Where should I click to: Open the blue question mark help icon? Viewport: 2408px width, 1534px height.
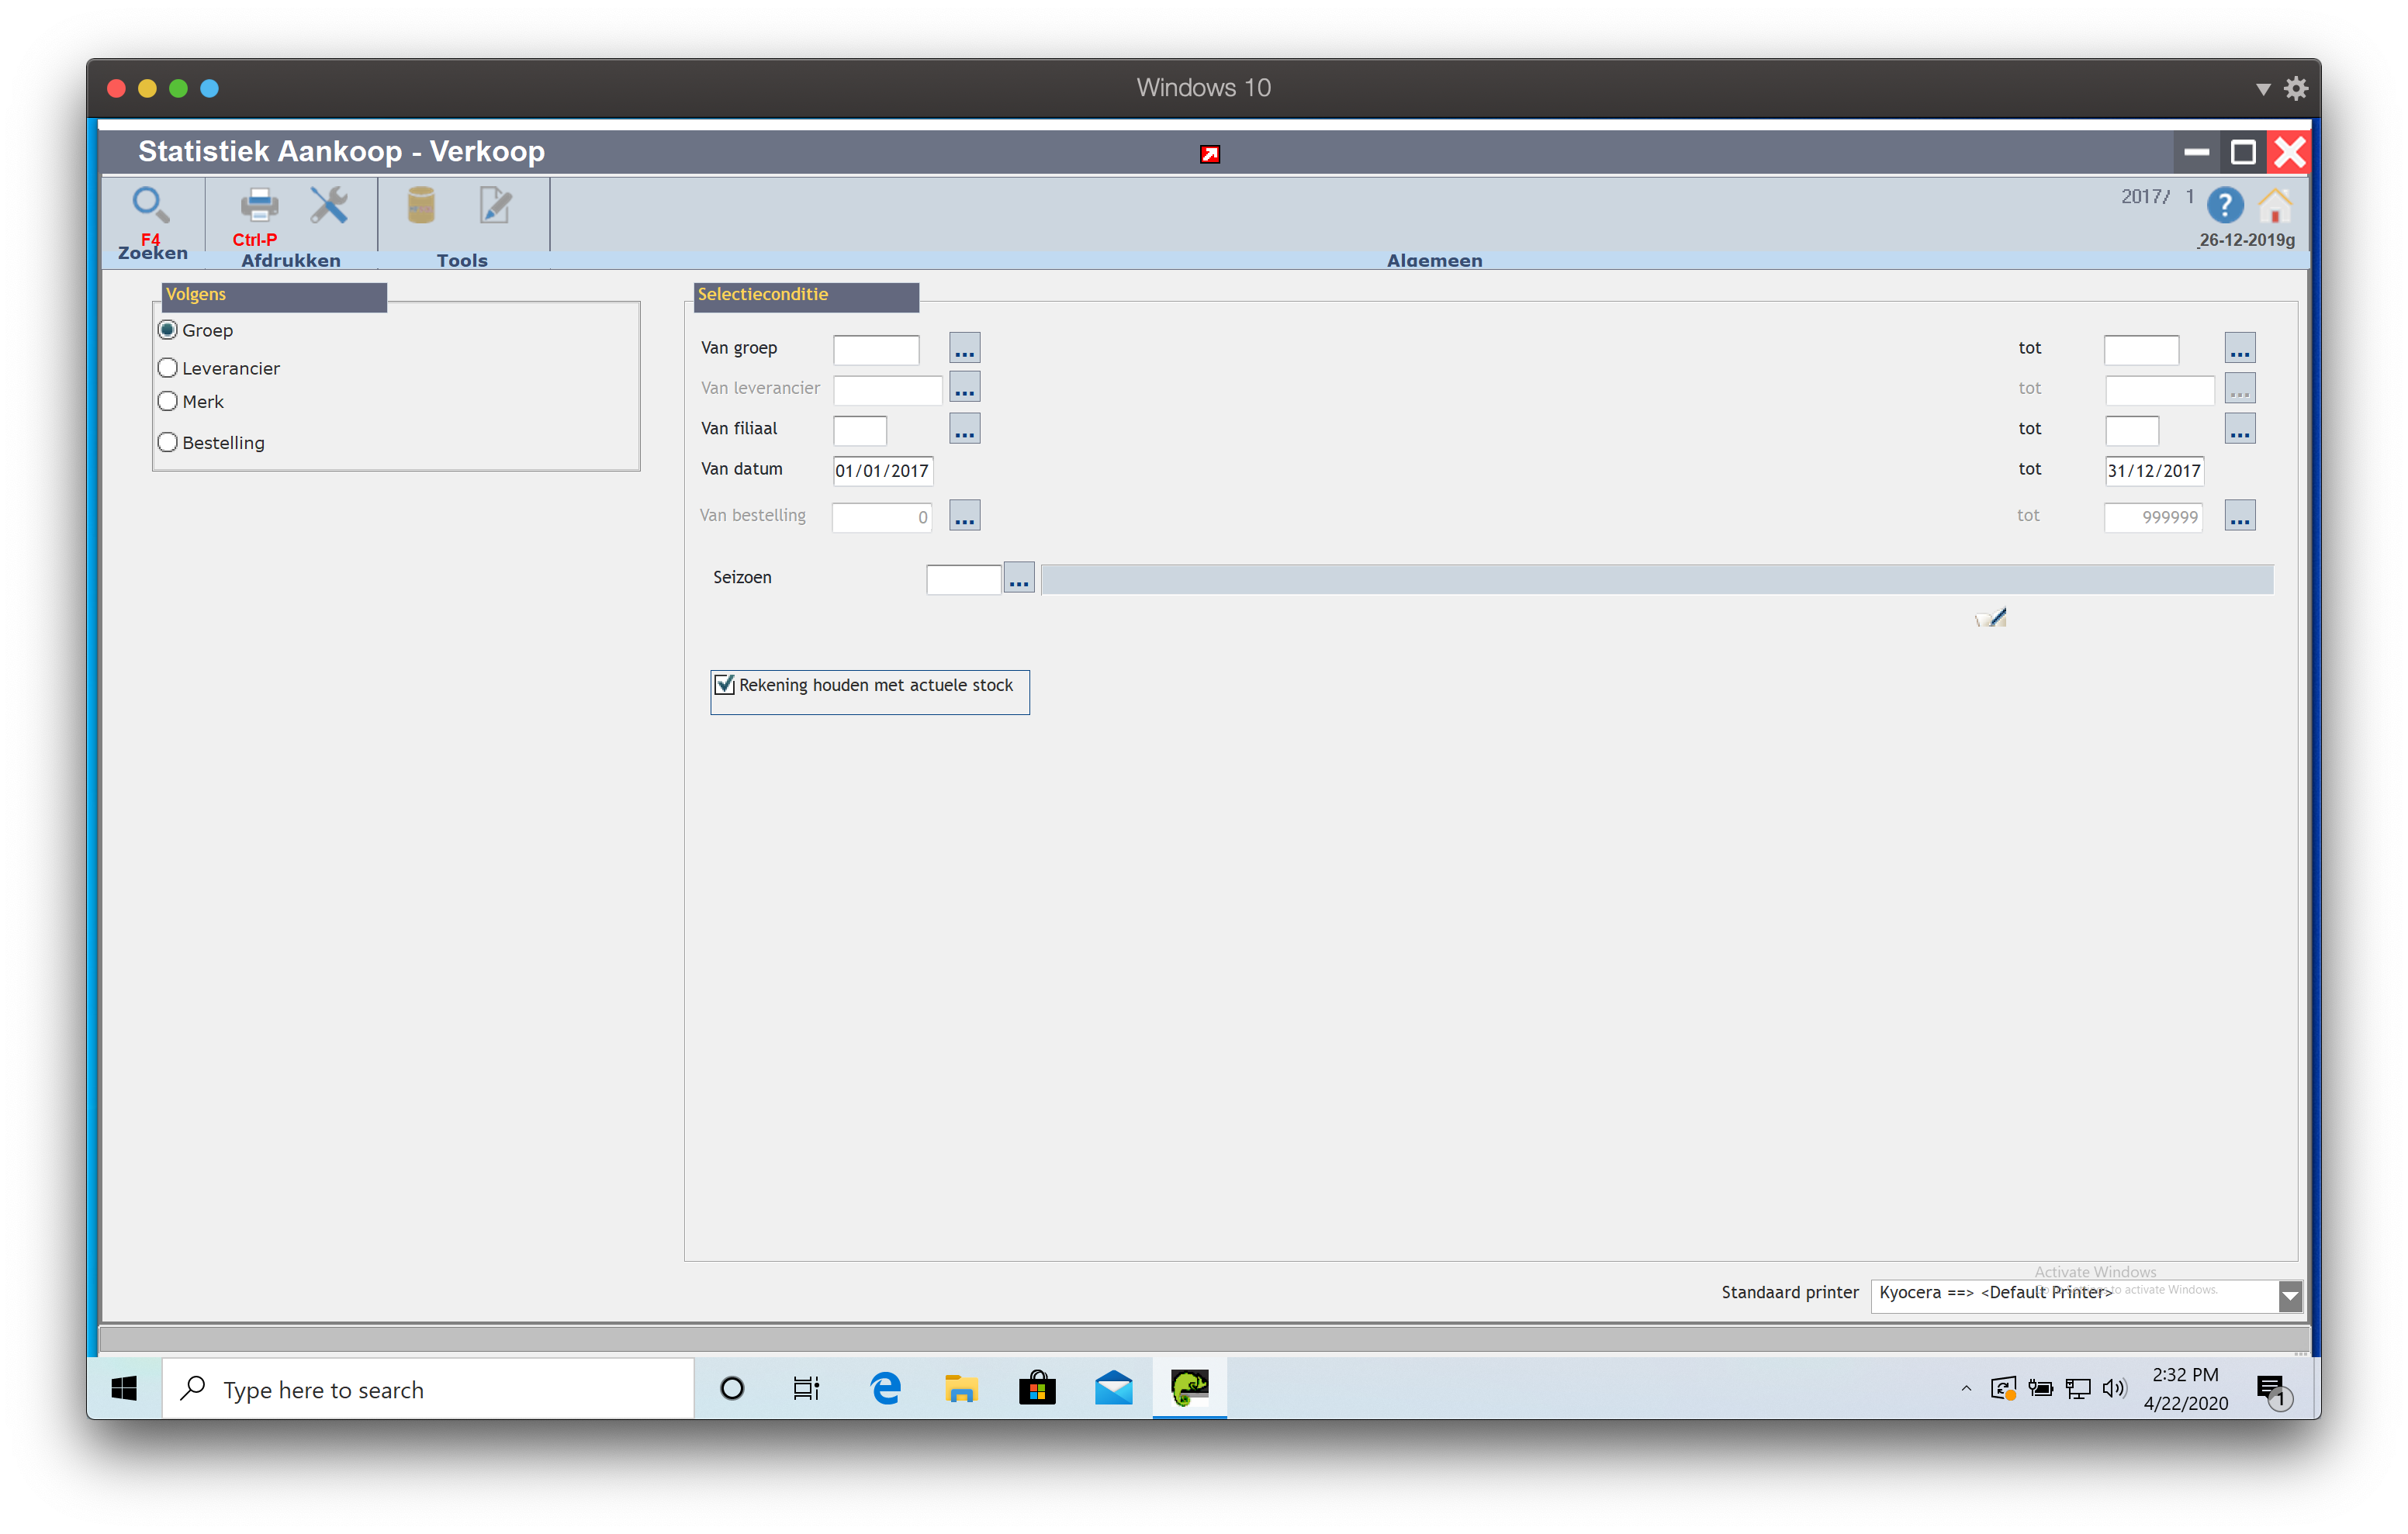(2224, 206)
